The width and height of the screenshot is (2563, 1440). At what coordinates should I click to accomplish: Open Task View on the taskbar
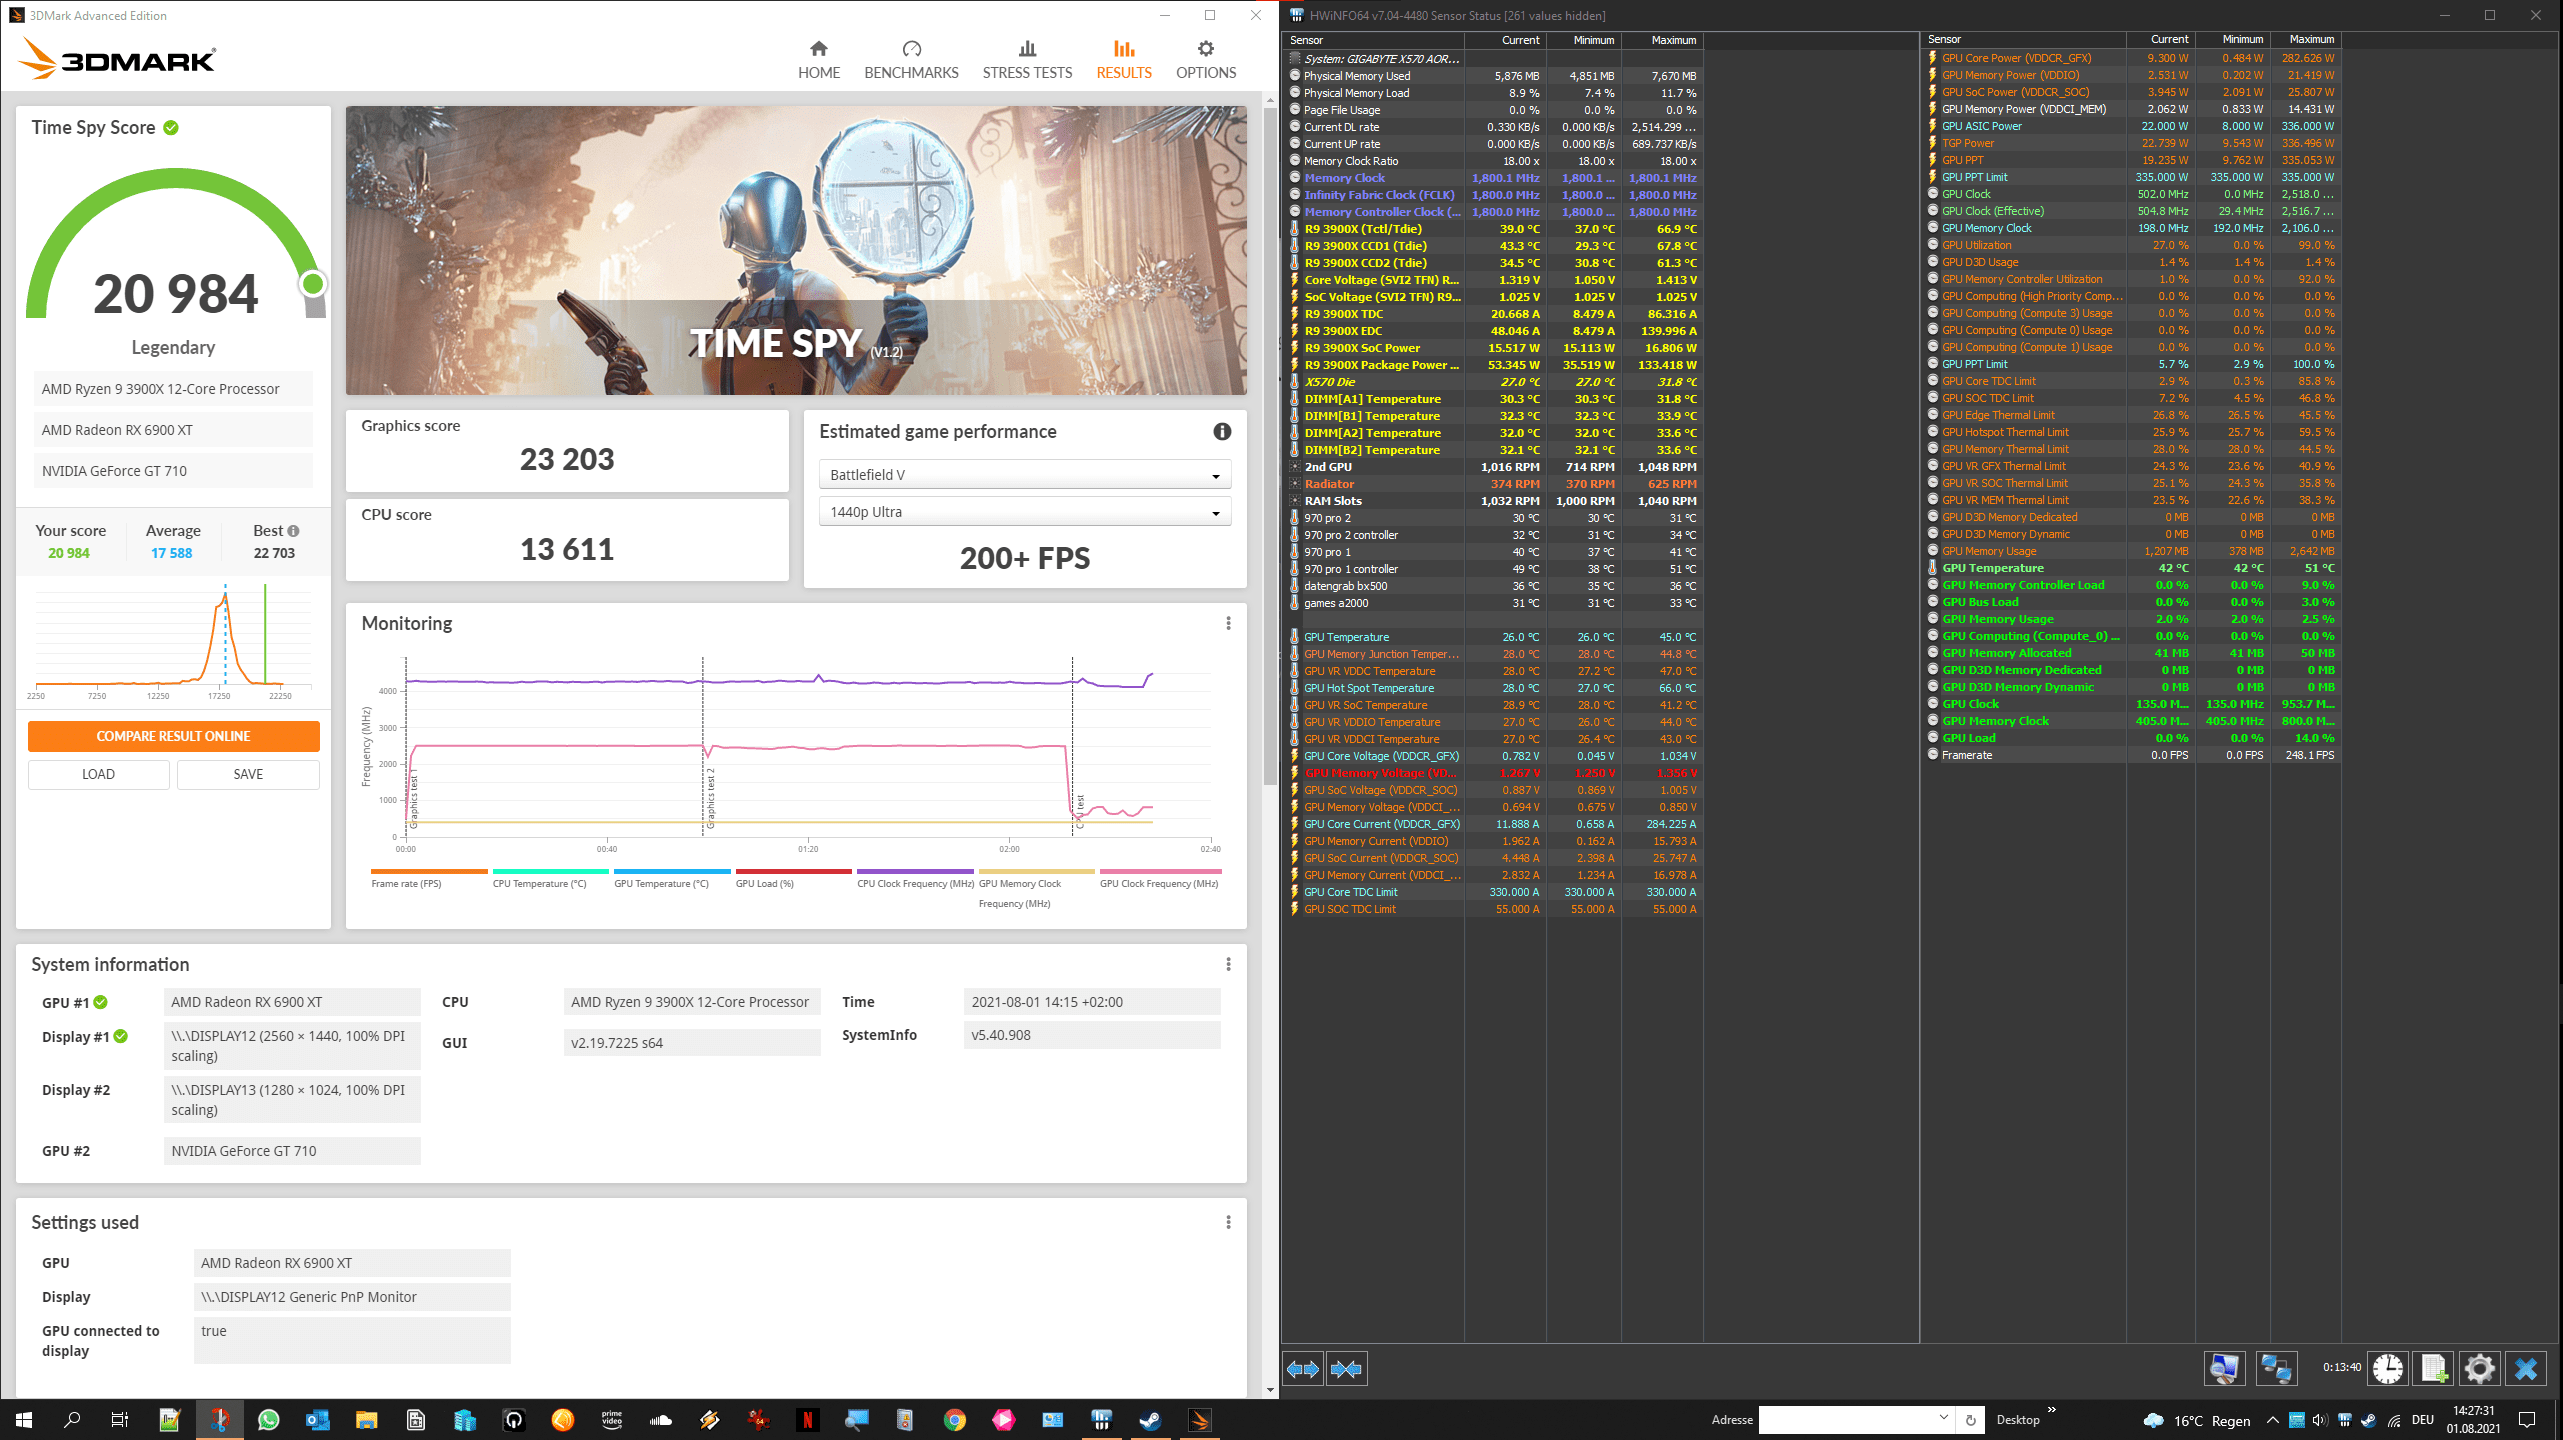(120, 1420)
